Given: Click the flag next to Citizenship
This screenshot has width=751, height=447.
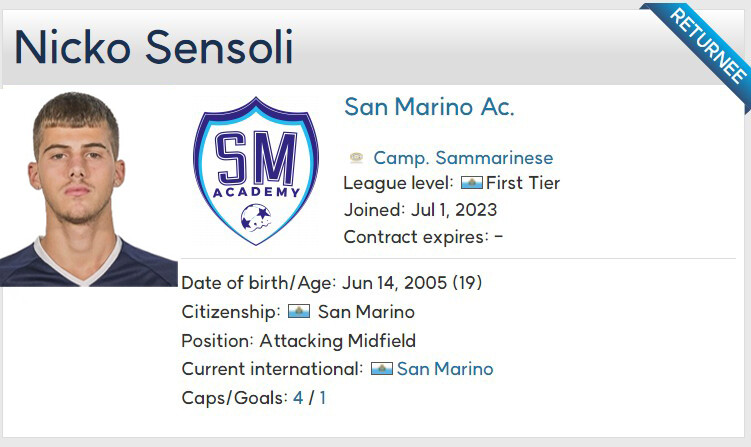Looking at the screenshot, I should 298,312.
